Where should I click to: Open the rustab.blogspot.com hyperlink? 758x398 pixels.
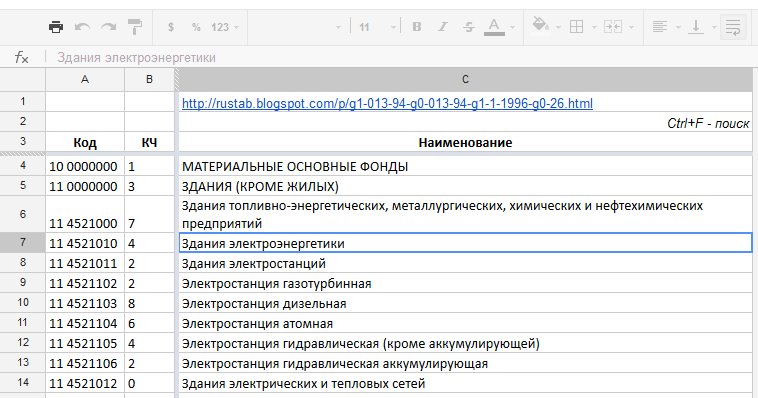[x=387, y=103]
